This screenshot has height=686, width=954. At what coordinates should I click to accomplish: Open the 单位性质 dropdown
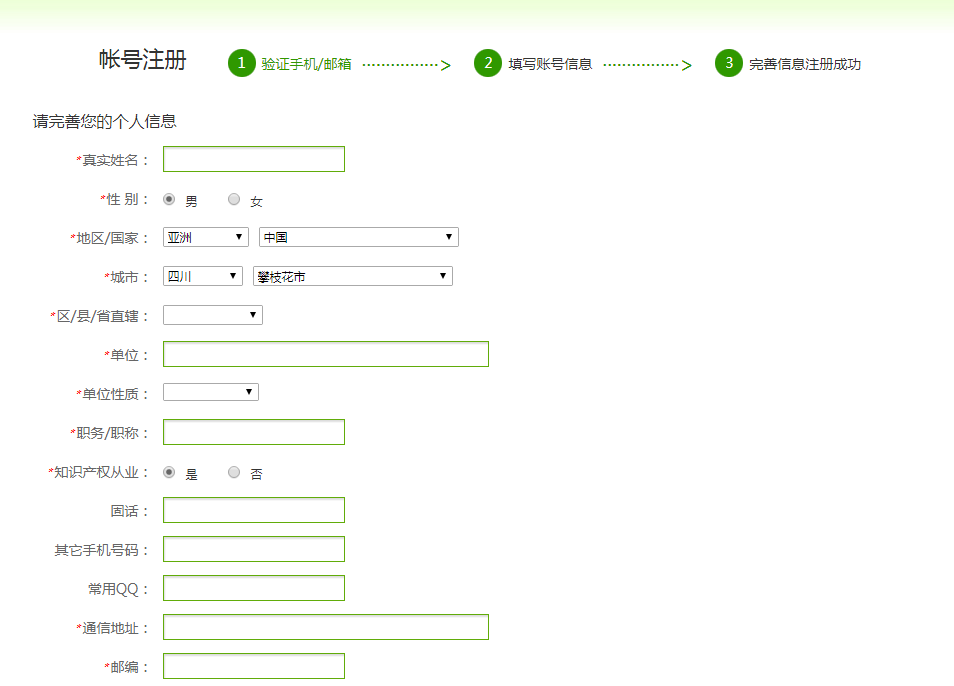210,392
